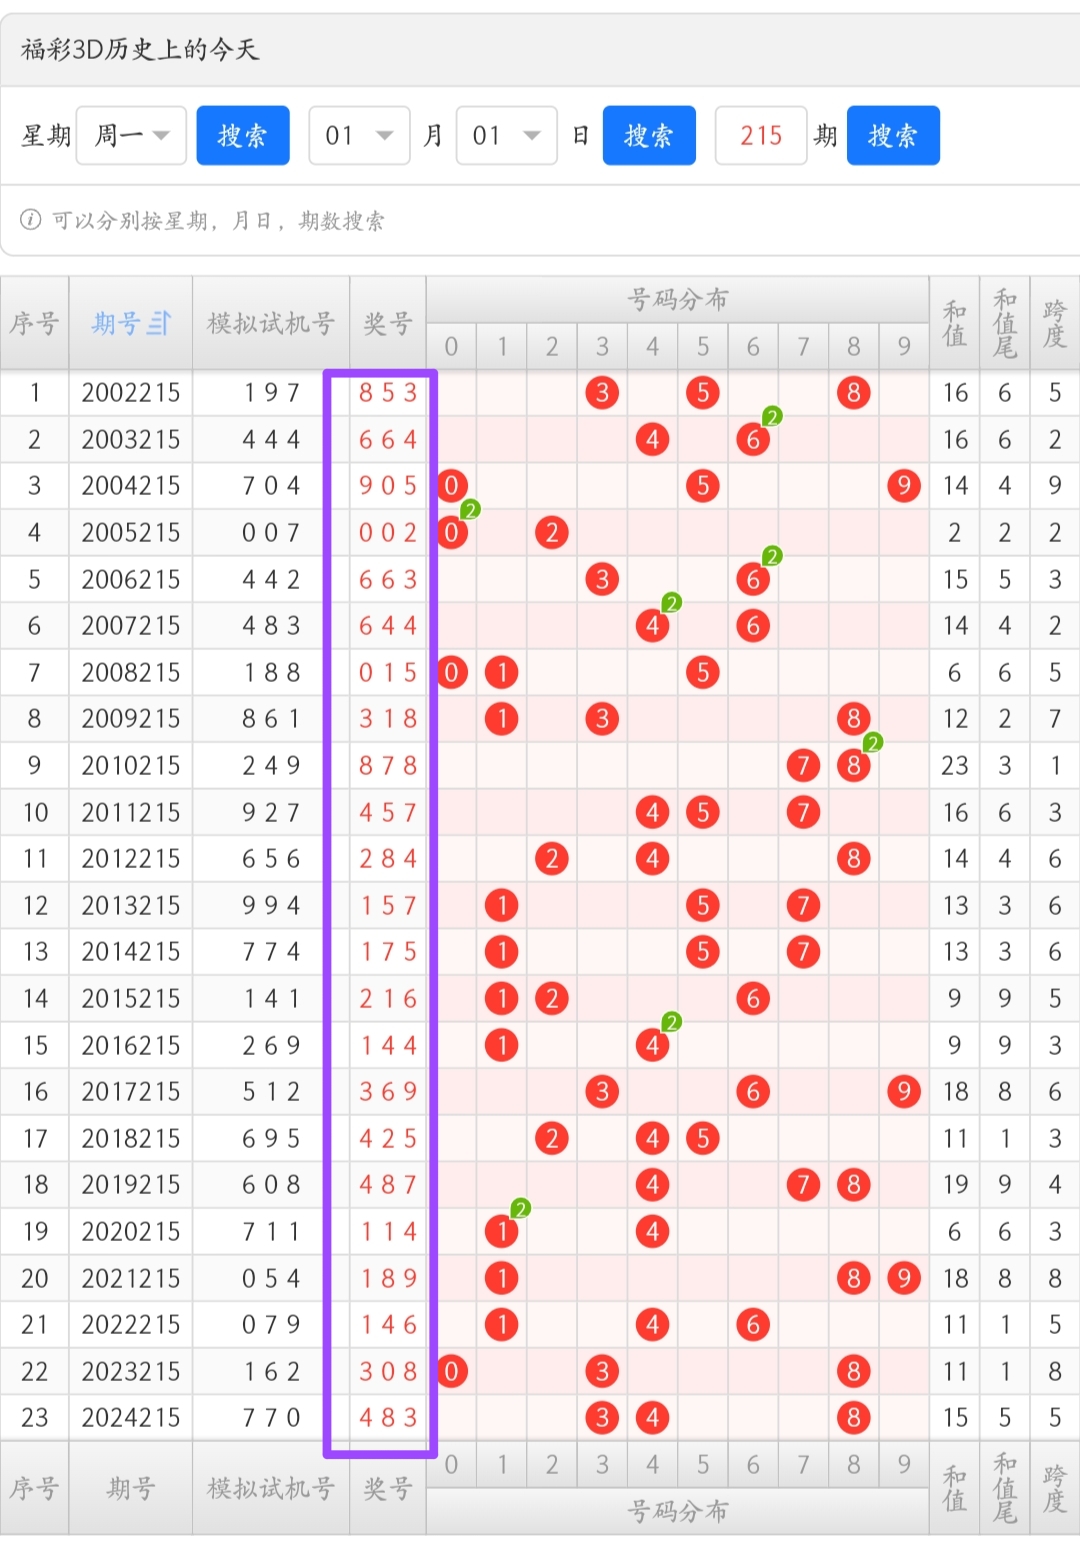The width and height of the screenshot is (1080, 1549).
Task: Click red ball 0 in row 2023215
Action: [x=452, y=1371]
